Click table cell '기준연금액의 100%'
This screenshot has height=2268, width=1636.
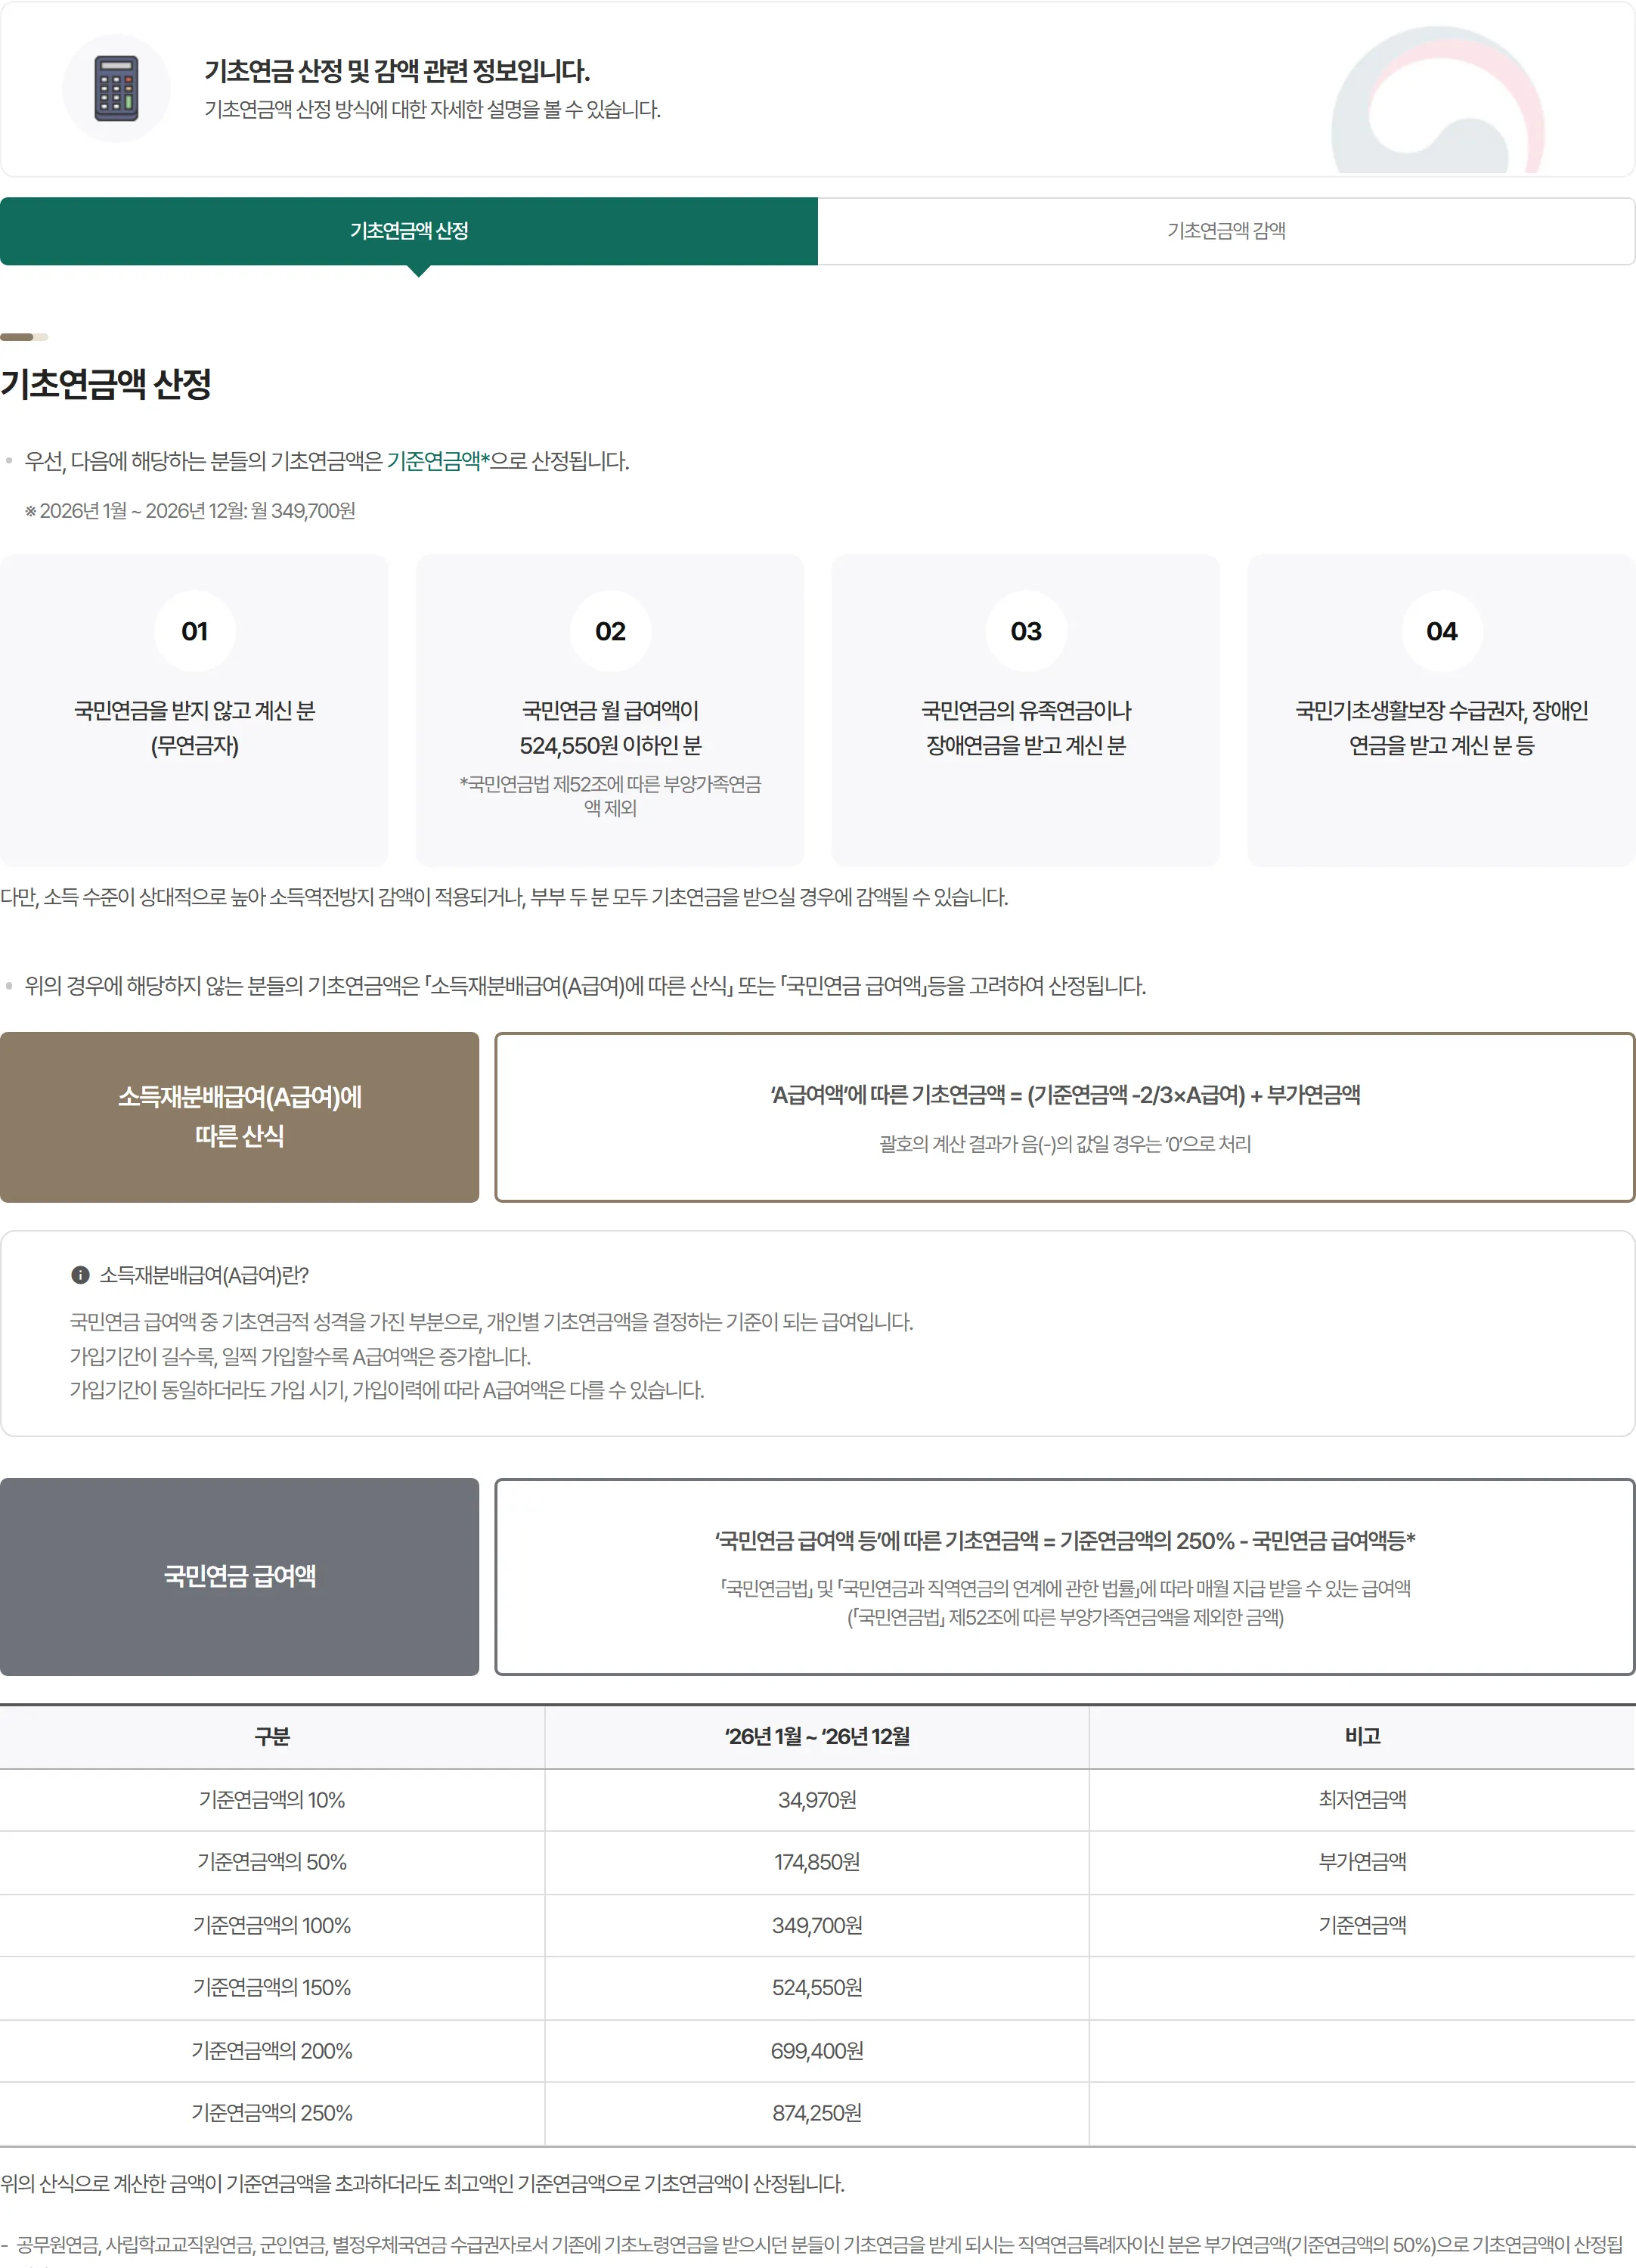click(x=272, y=1925)
